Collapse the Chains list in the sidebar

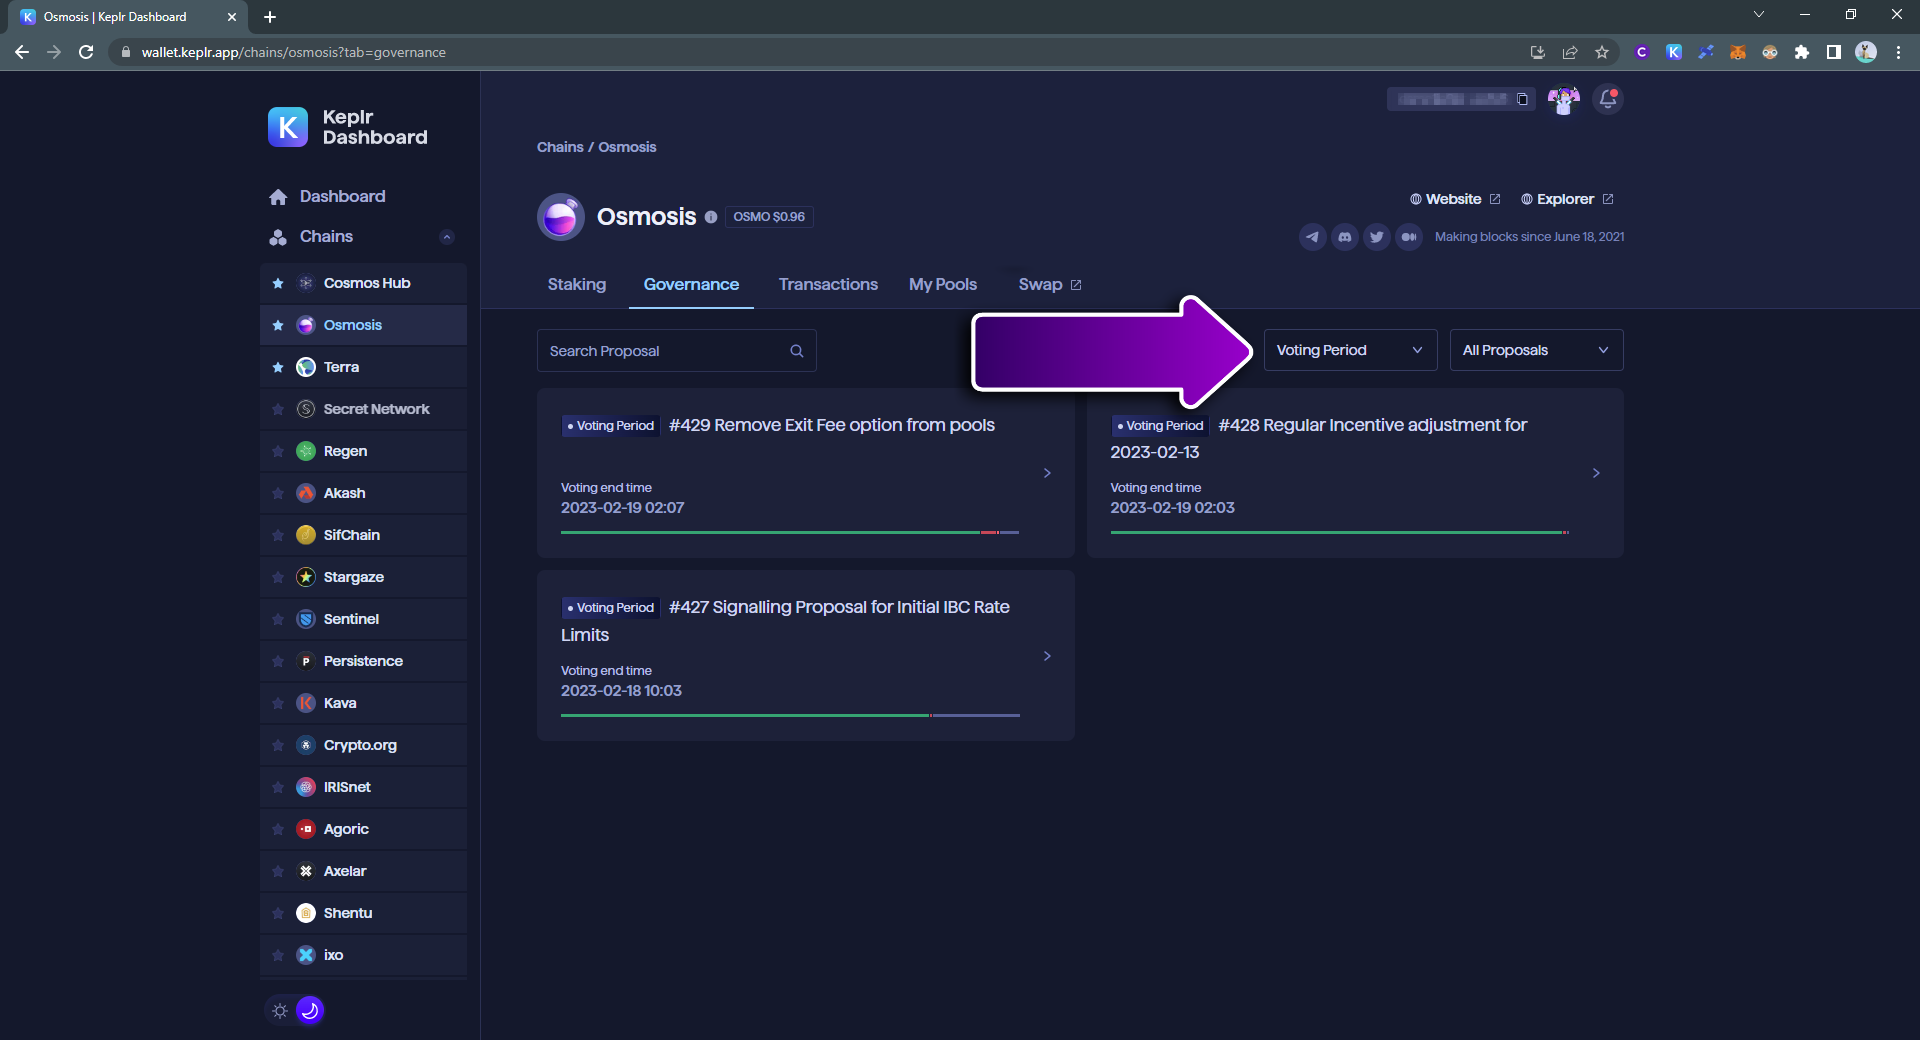[x=447, y=237]
